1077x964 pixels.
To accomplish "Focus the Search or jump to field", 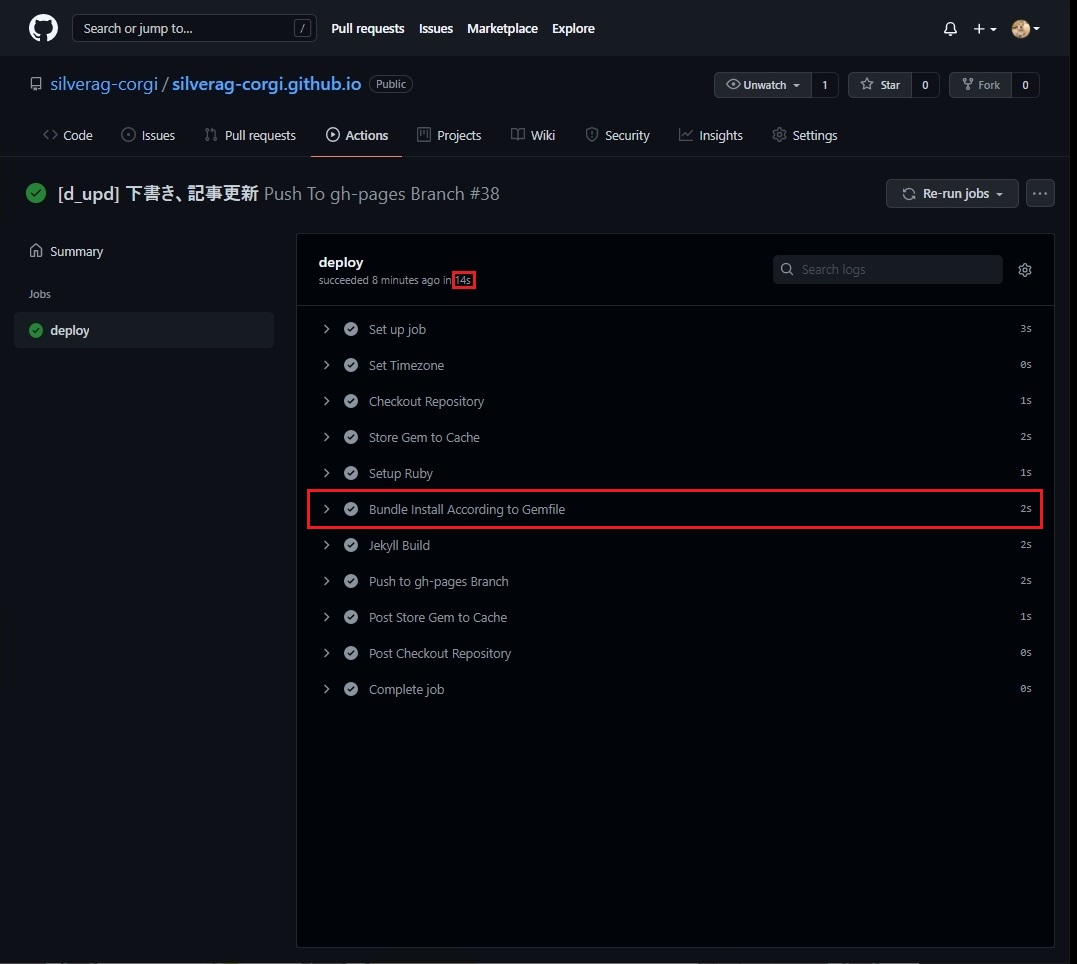I will tap(194, 28).
